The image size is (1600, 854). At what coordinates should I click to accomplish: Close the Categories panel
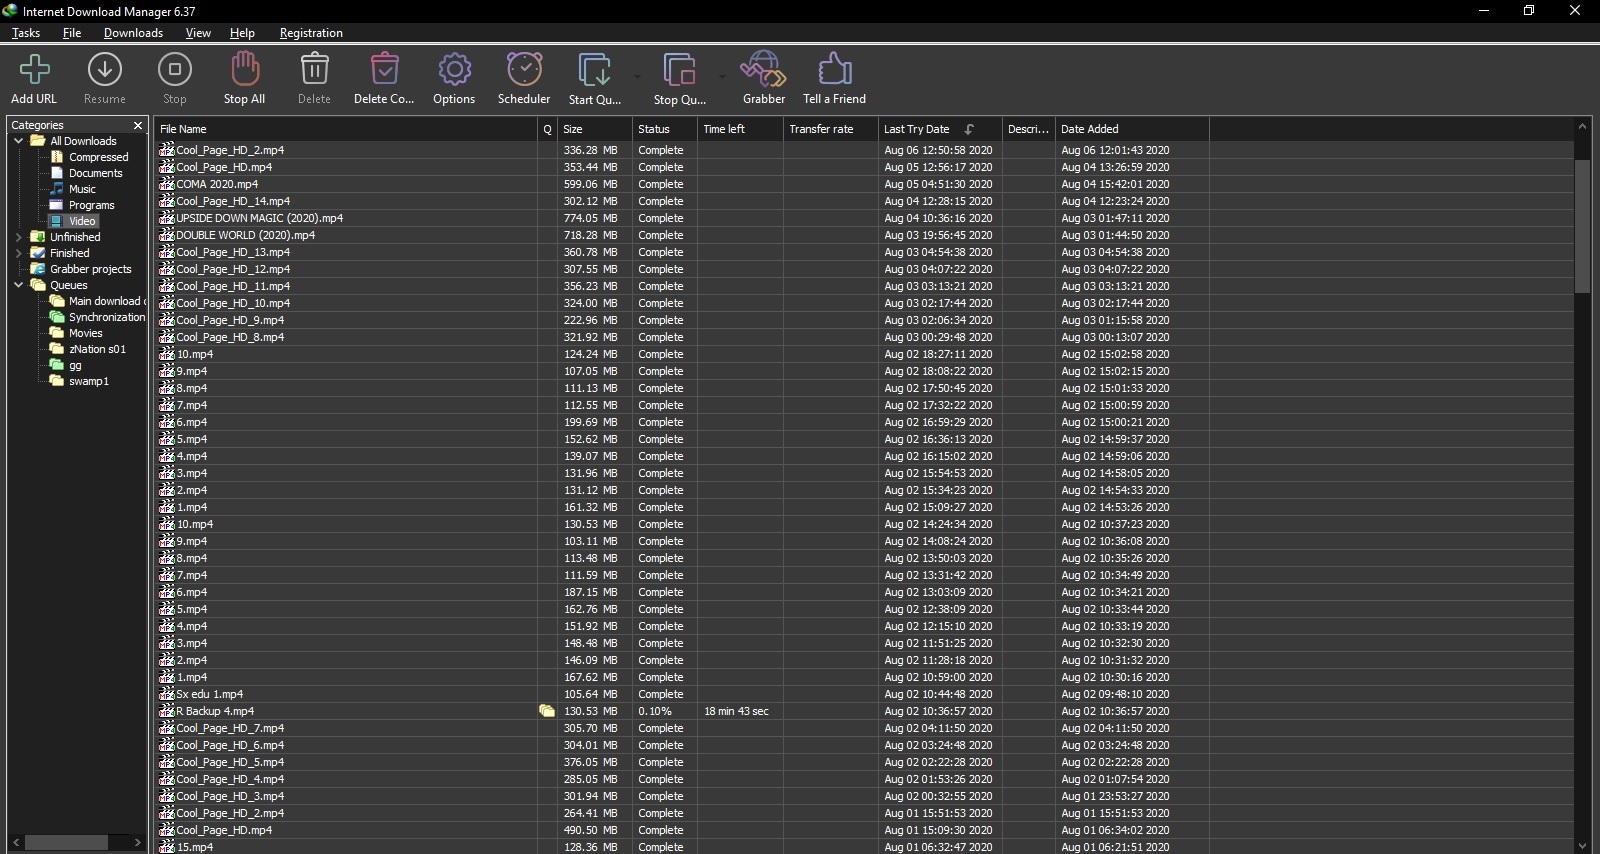tap(138, 125)
